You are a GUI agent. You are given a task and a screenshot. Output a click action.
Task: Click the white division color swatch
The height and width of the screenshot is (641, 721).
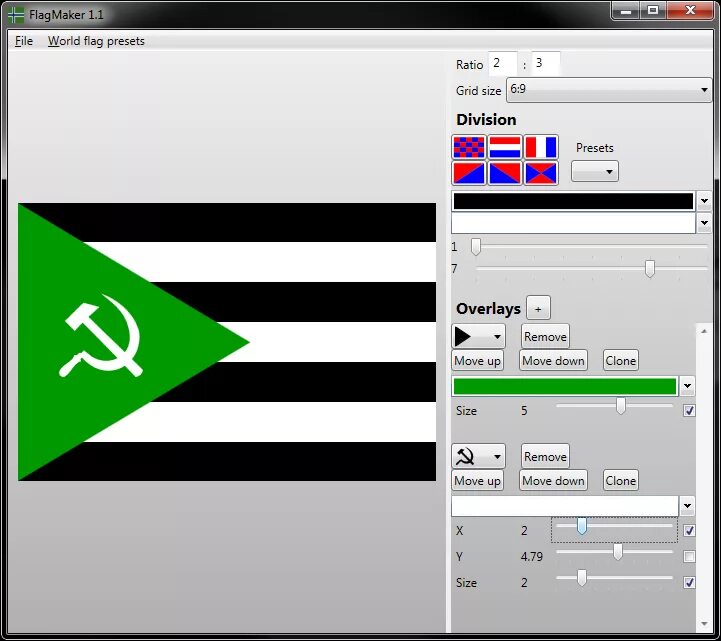tap(573, 223)
